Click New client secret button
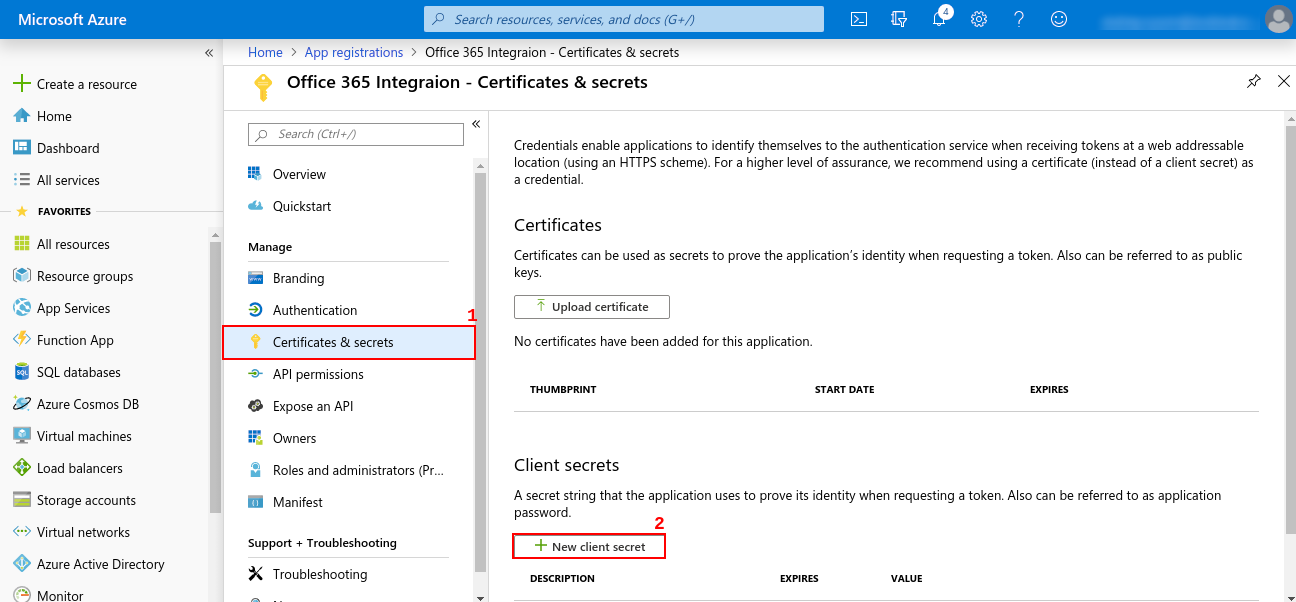 (x=589, y=547)
